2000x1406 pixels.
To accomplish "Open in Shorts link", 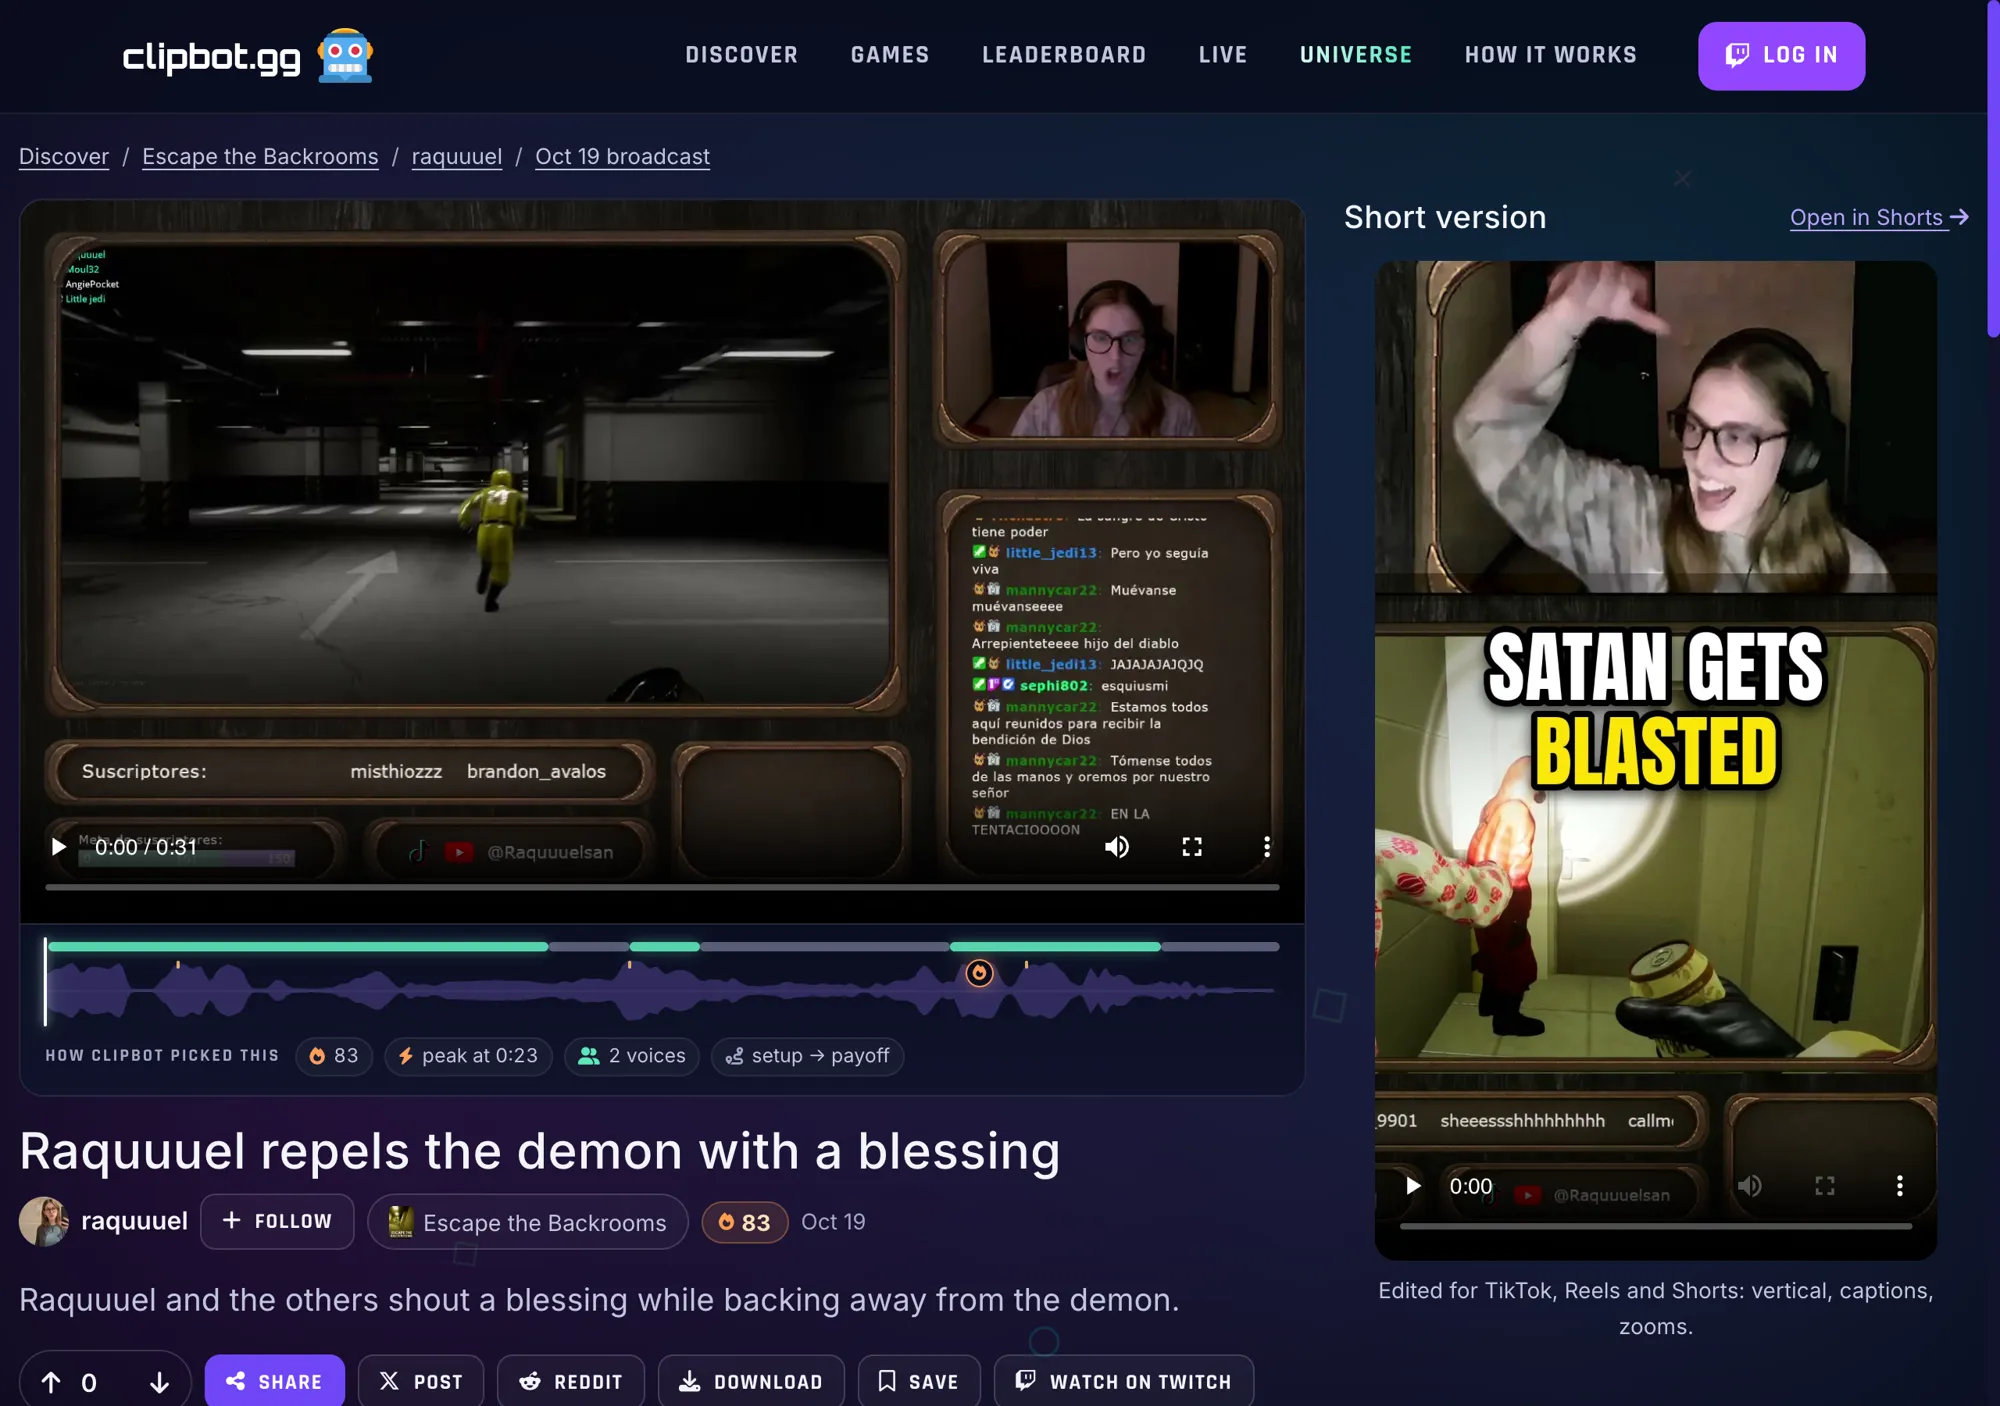I will click(1879, 217).
